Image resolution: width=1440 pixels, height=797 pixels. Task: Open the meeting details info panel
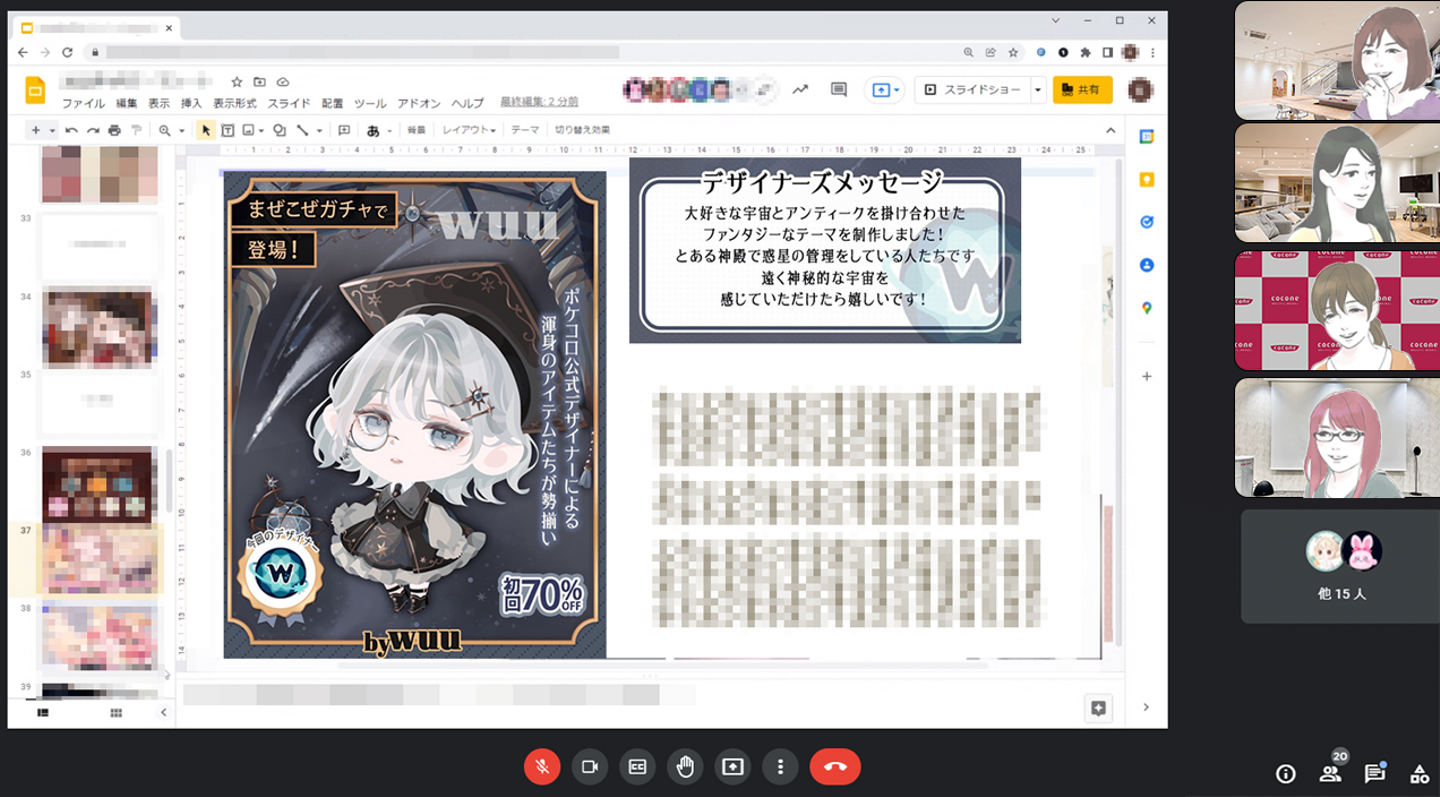[1286, 773]
